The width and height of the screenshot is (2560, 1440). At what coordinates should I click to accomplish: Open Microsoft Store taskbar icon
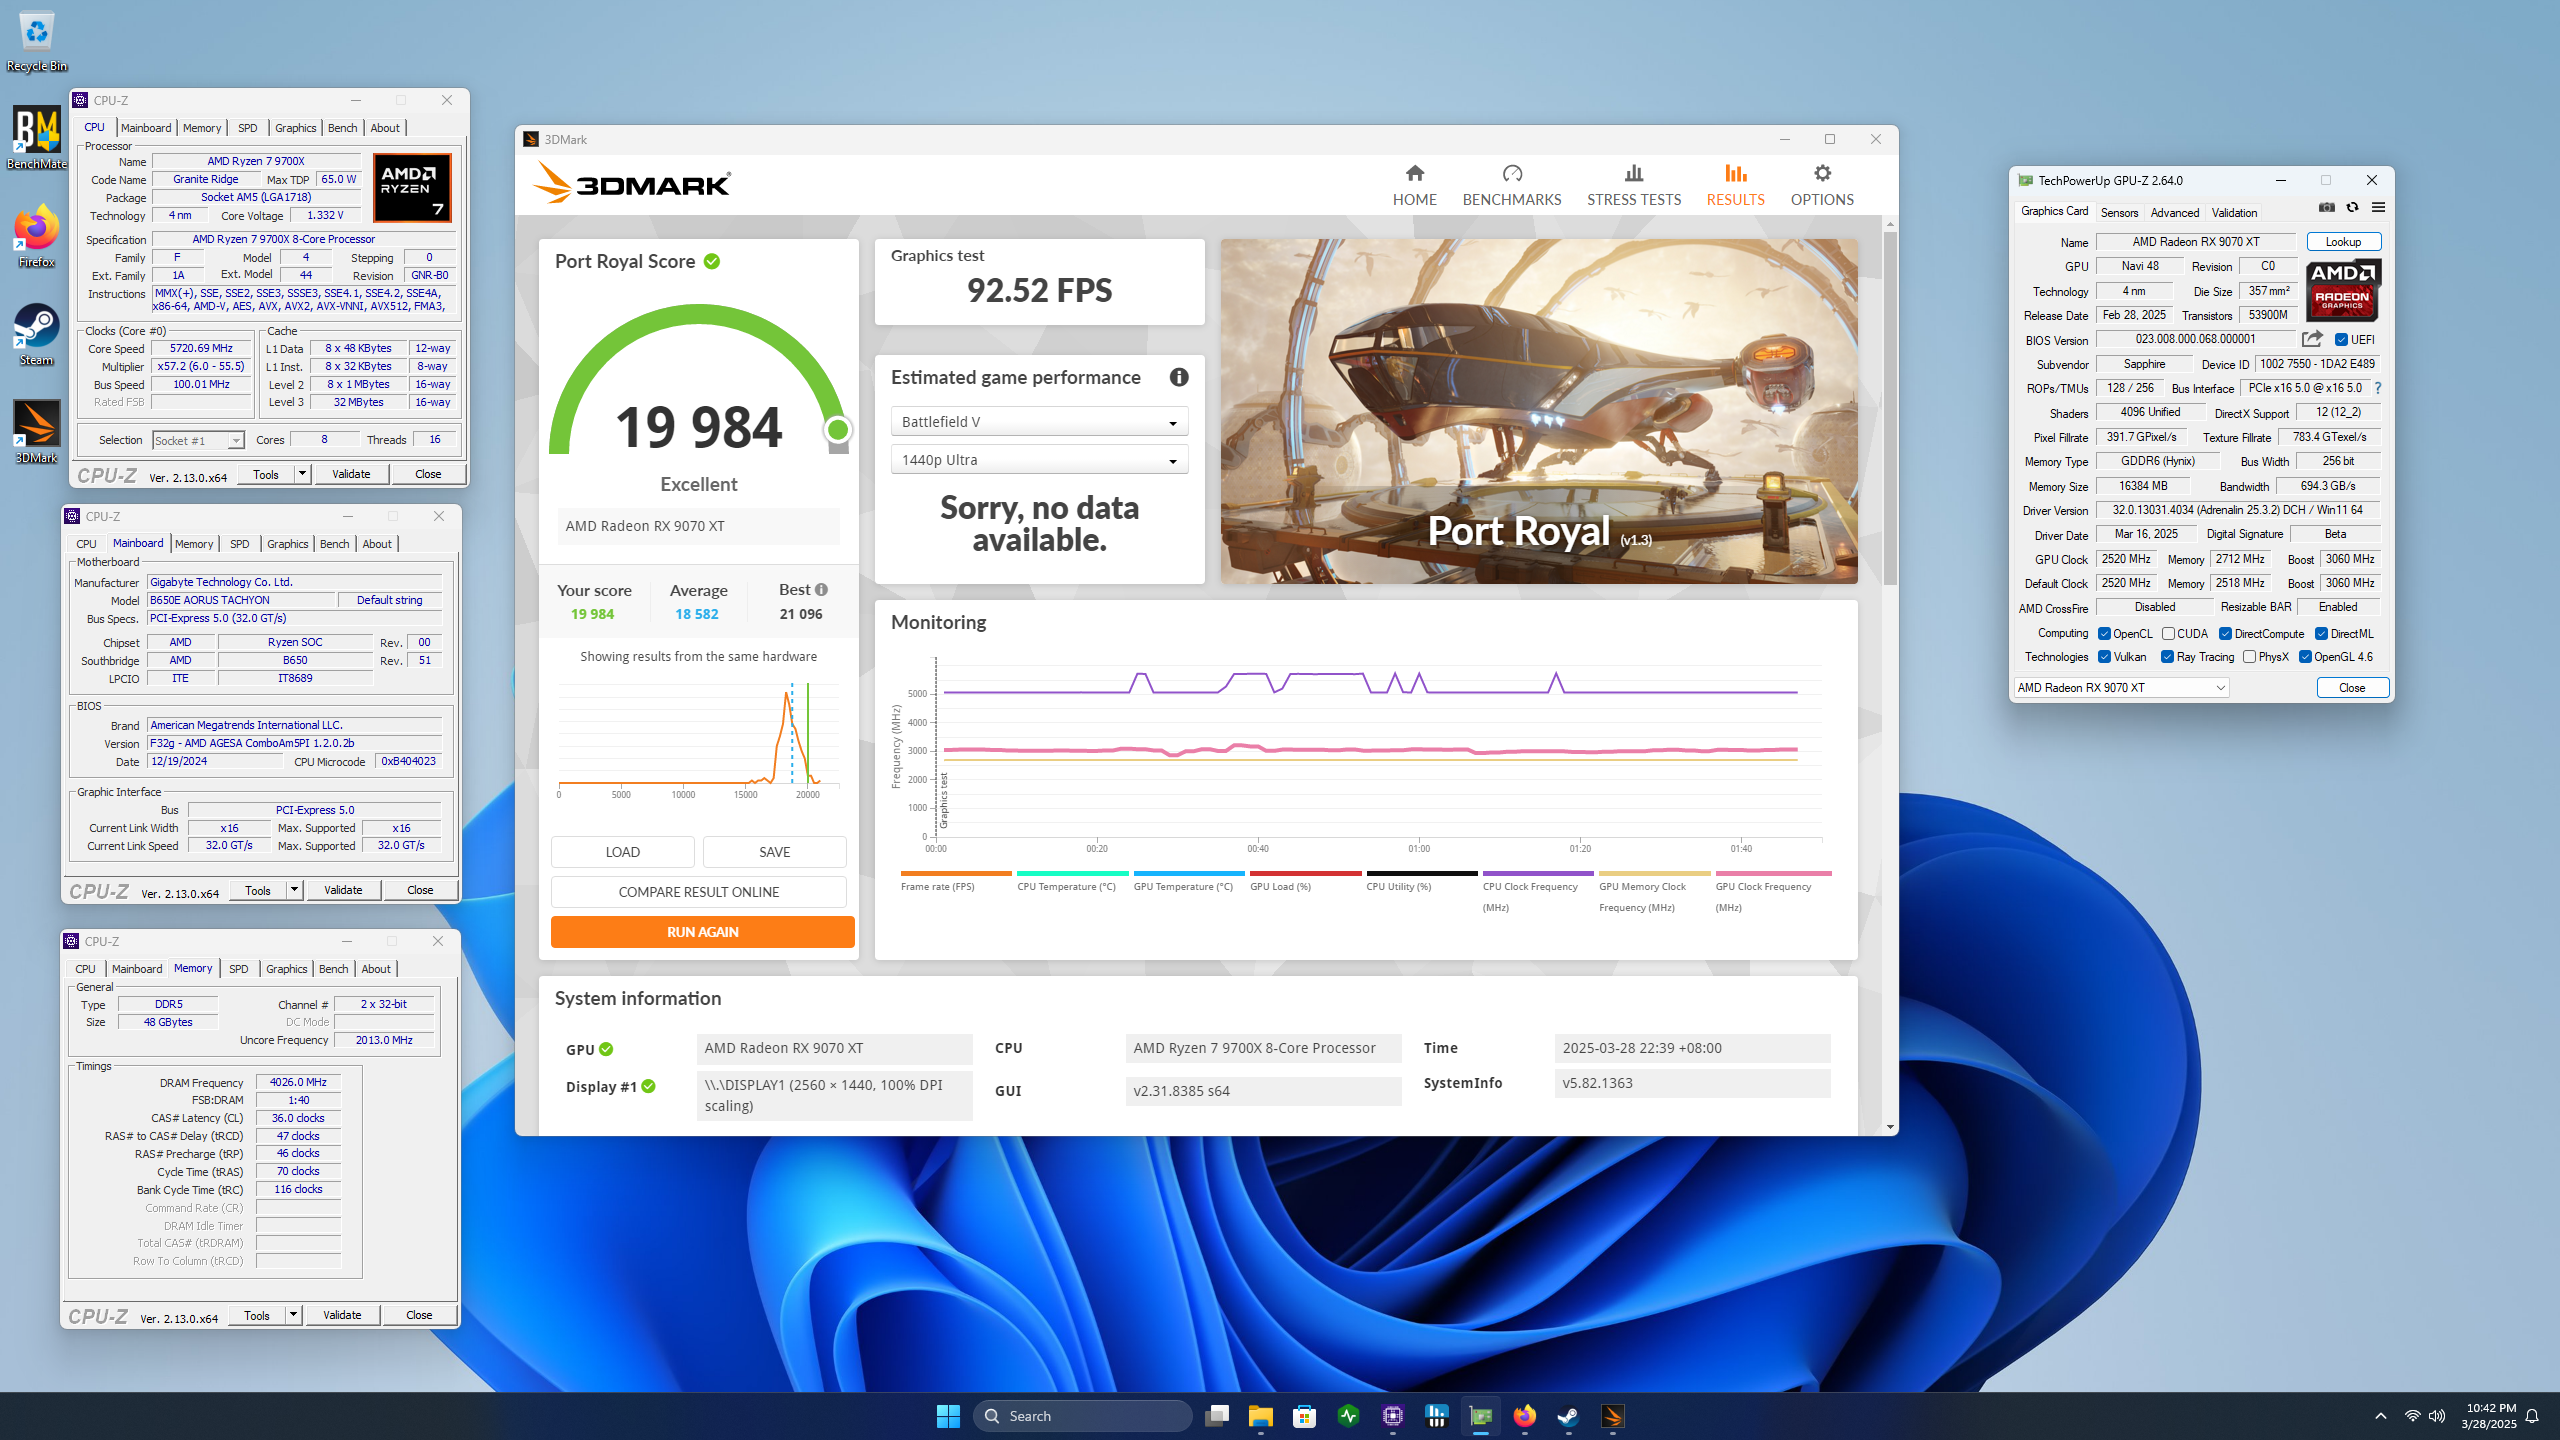[x=1304, y=1416]
